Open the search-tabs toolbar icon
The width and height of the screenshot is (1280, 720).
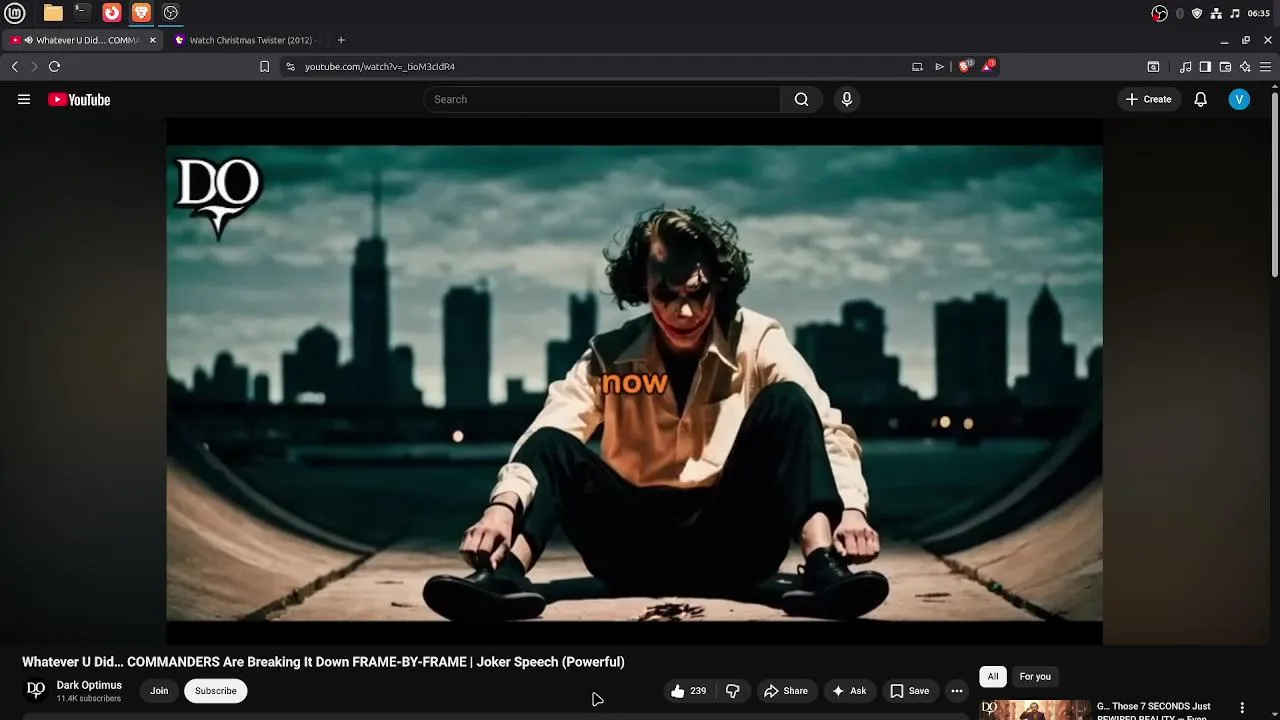[x=1153, y=67]
